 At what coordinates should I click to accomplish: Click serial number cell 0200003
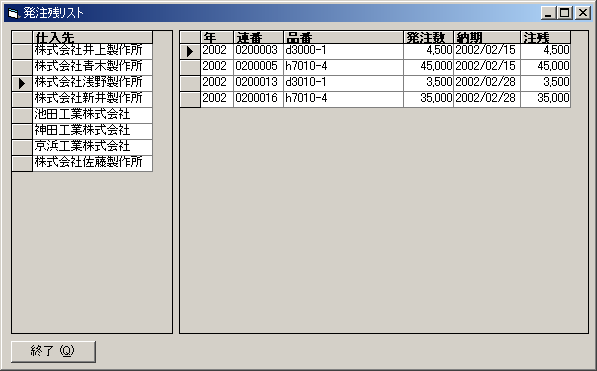(x=258, y=51)
